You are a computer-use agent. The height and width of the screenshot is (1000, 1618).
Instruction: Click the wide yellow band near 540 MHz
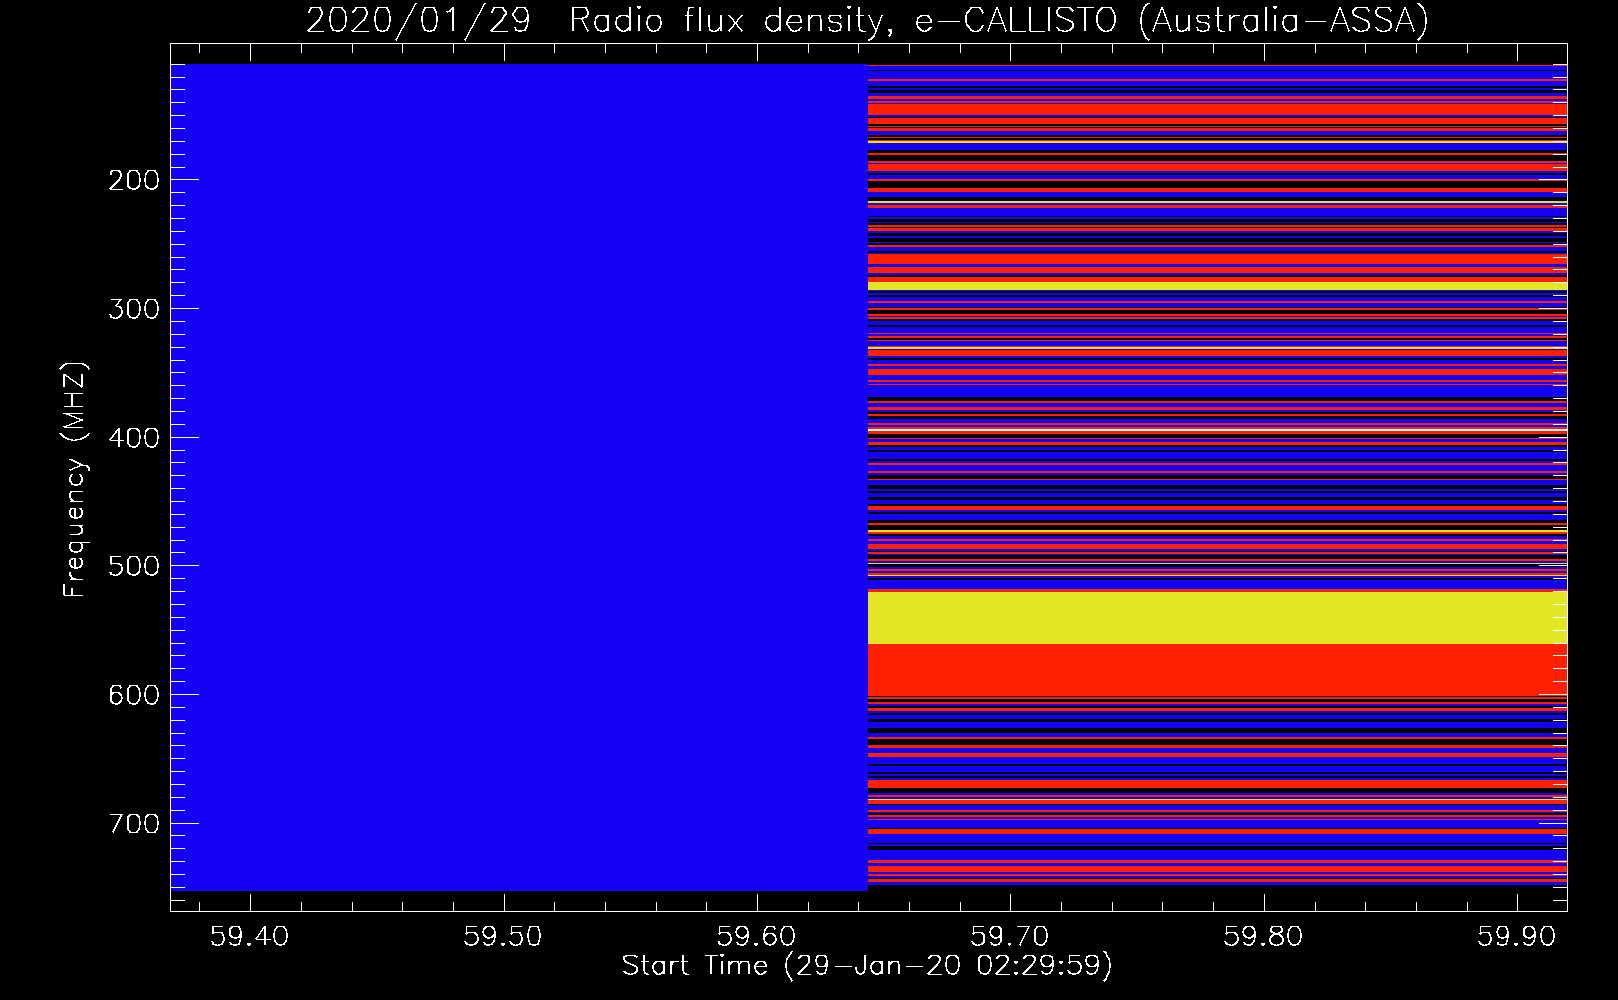1217,617
